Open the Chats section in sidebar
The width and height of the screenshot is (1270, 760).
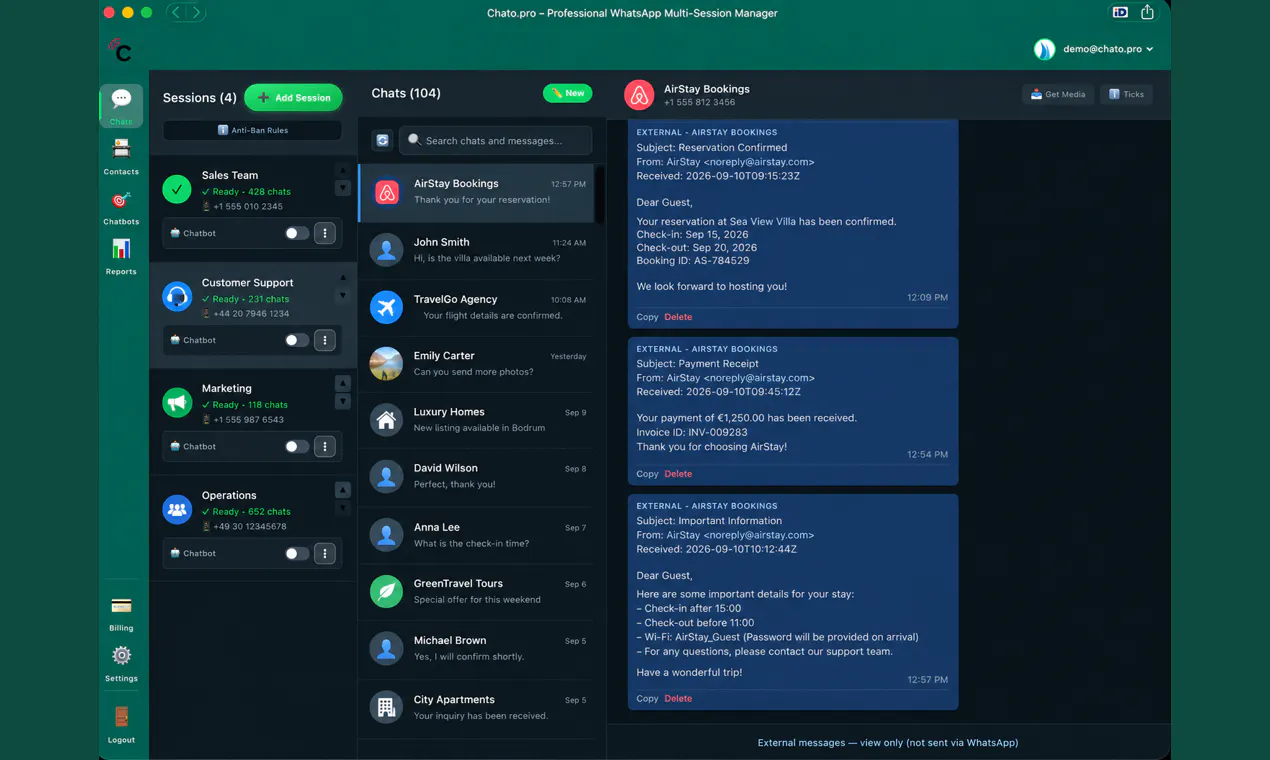[x=121, y=105]
